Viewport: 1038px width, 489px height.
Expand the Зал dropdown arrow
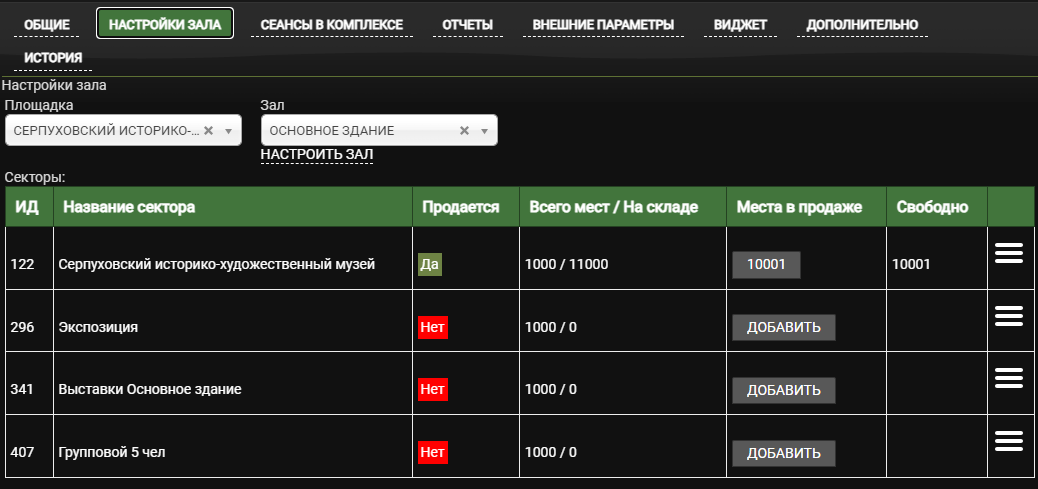484,131
